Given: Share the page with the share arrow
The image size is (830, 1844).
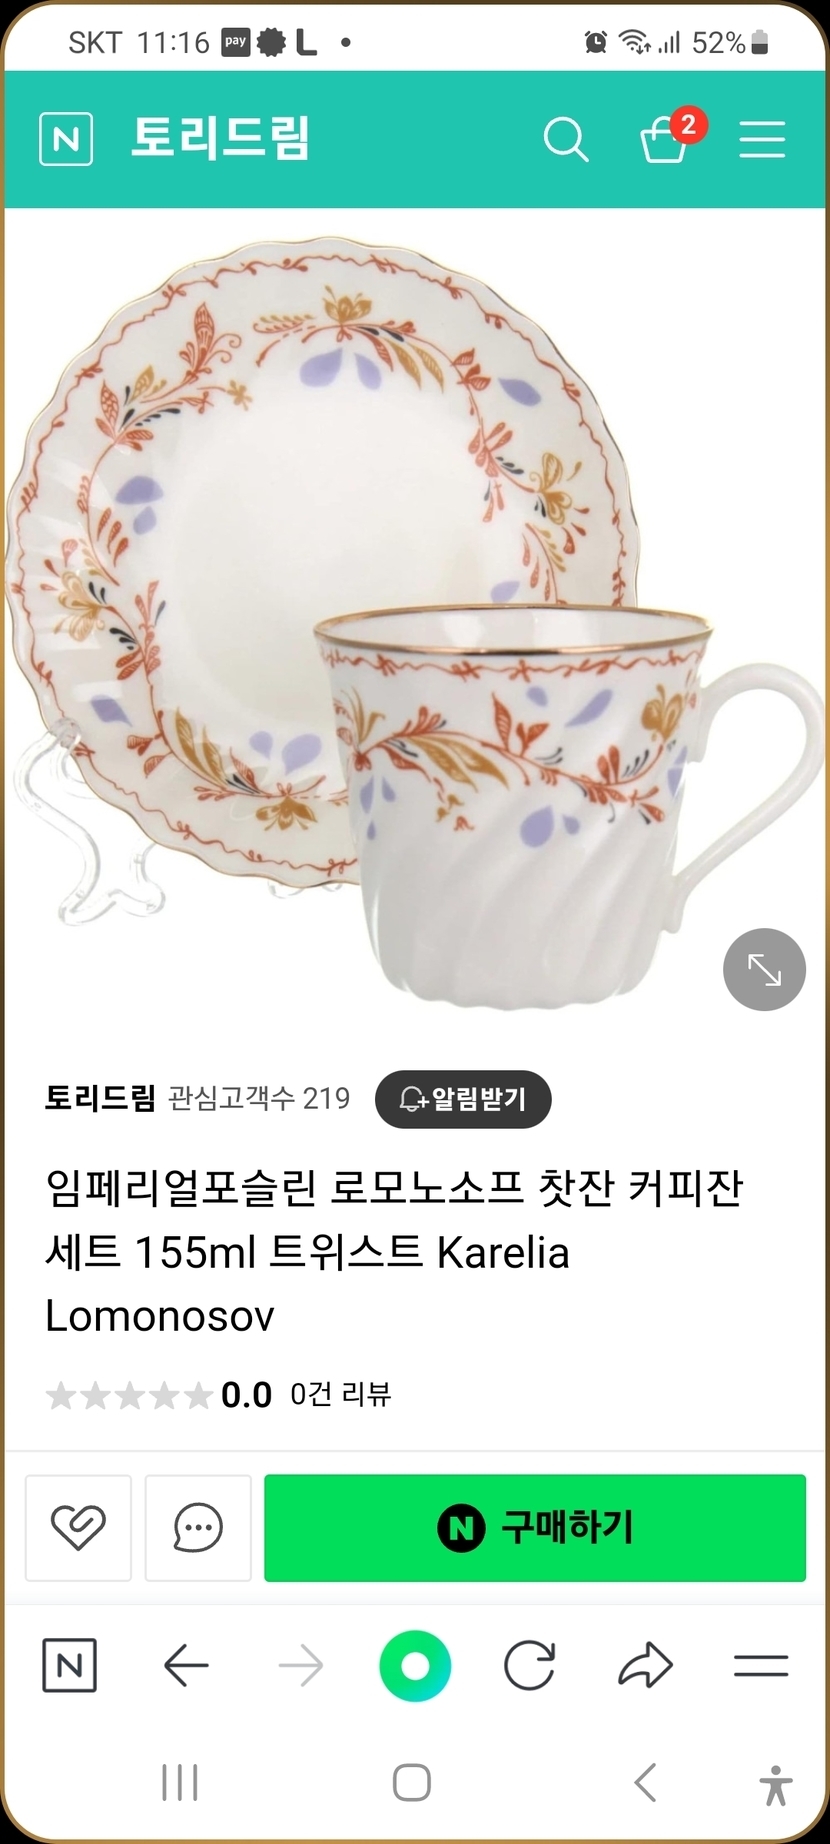Looking at the screenshot, I should click(645, 1665).
